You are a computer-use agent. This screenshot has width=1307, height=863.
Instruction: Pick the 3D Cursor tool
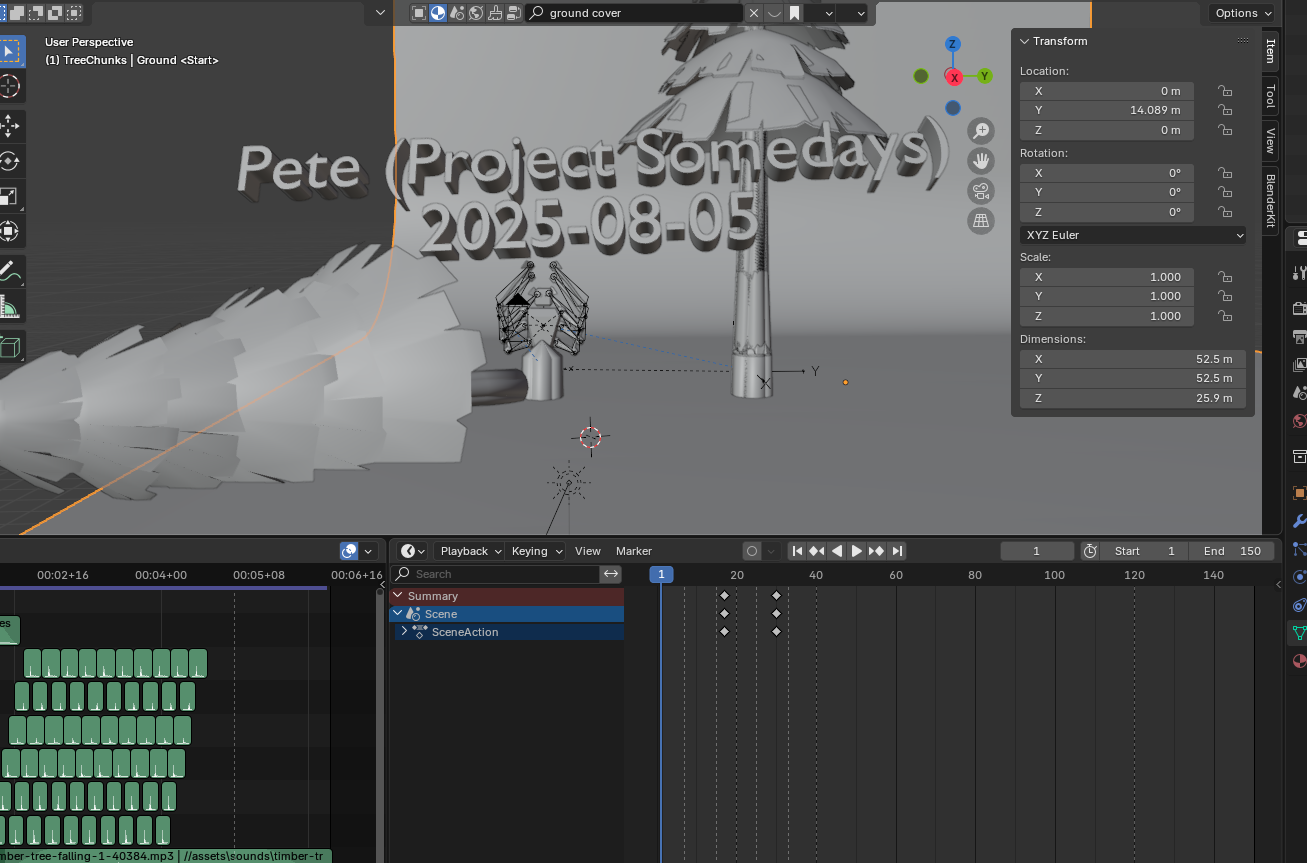pos(9,86)
